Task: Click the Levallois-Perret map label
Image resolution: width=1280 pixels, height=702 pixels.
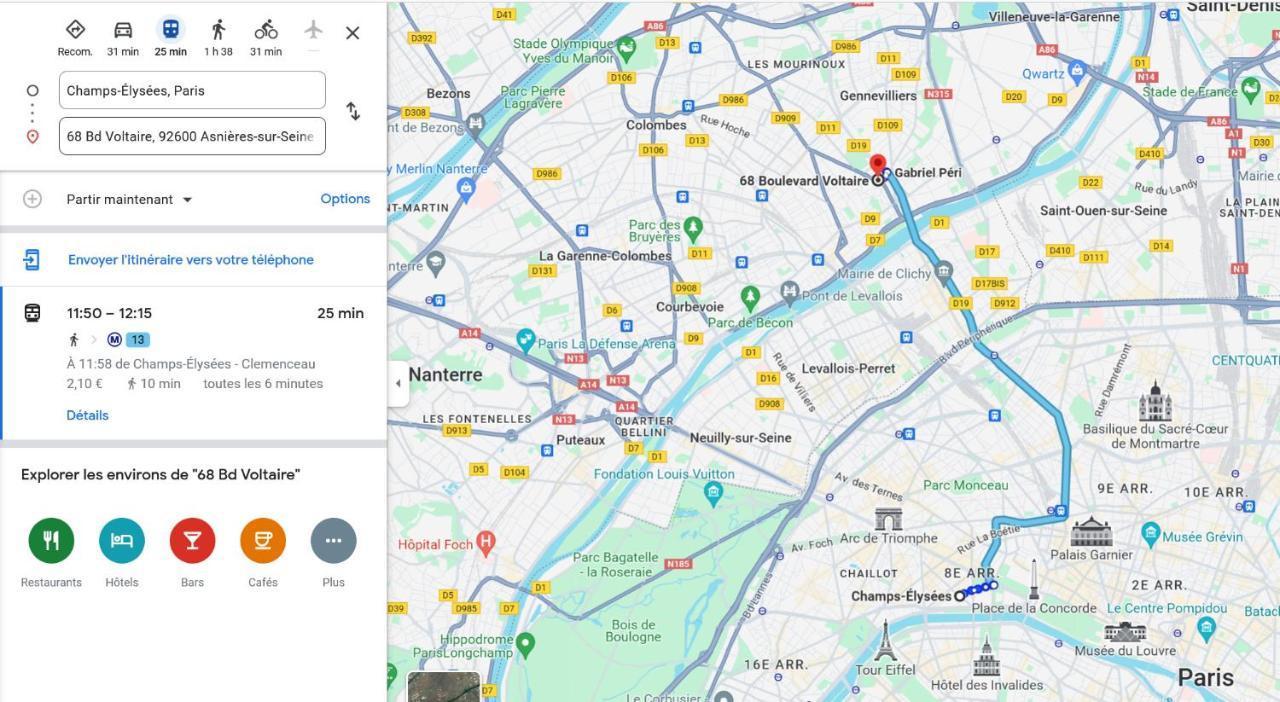Action: [849, 368]
